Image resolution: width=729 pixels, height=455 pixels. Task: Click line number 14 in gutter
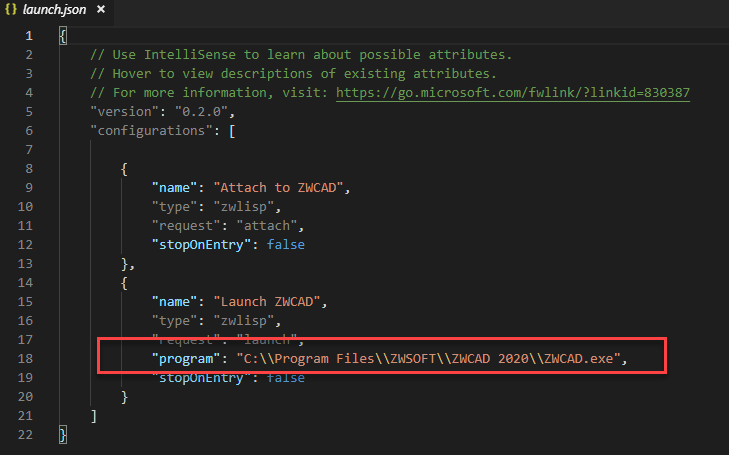coord(25,283)
